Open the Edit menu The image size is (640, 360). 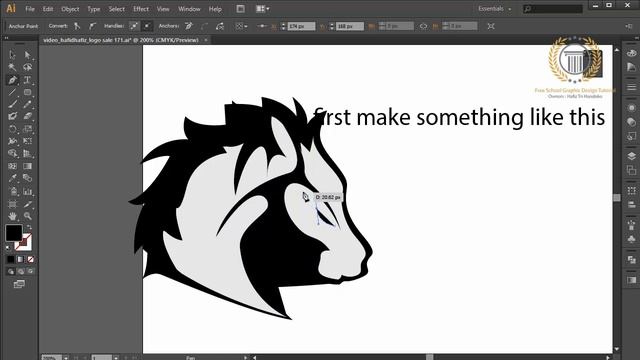pos(48,9)
